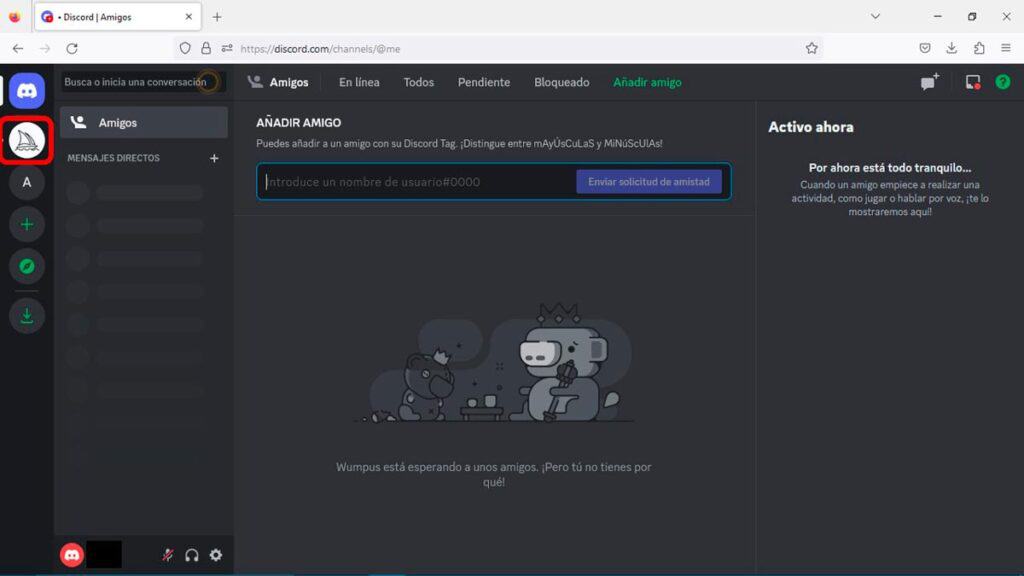Toggle headphones deafen

click(x=191, y=555)
